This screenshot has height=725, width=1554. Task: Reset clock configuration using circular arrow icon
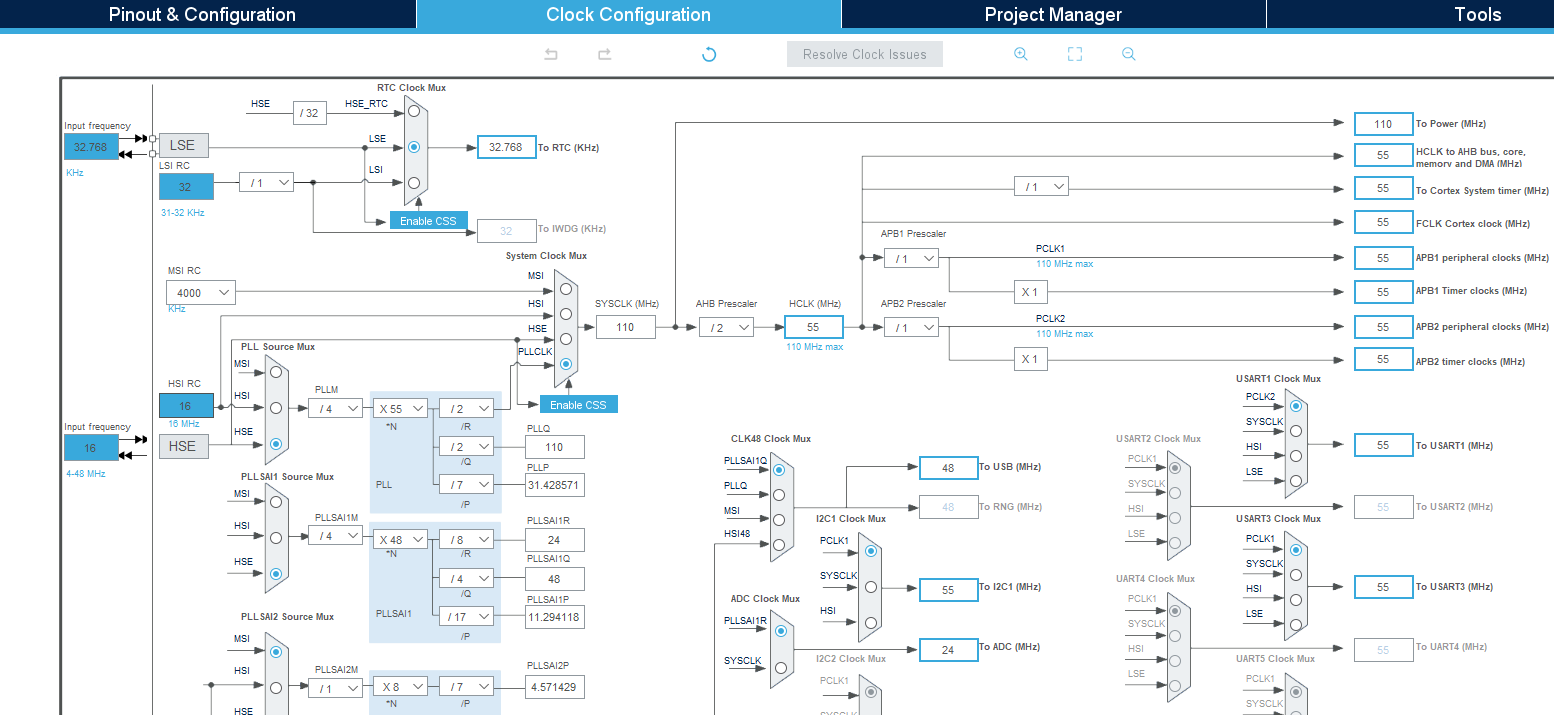tap(709, 54)
